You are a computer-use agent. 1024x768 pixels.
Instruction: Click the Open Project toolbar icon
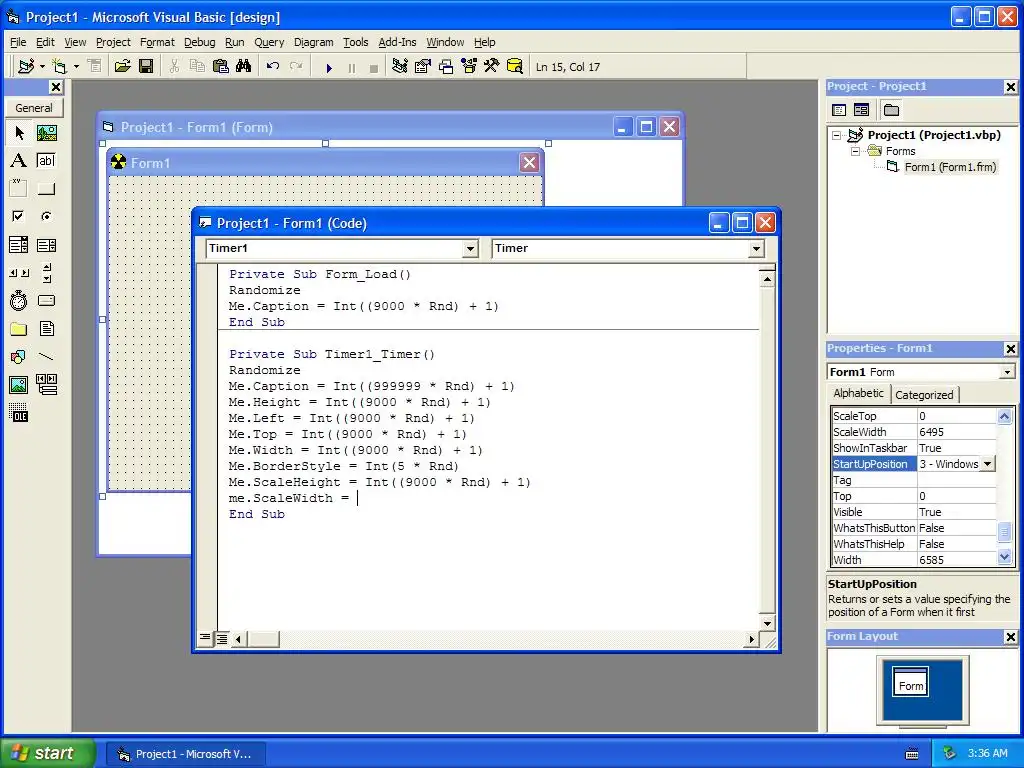(122, 67)
